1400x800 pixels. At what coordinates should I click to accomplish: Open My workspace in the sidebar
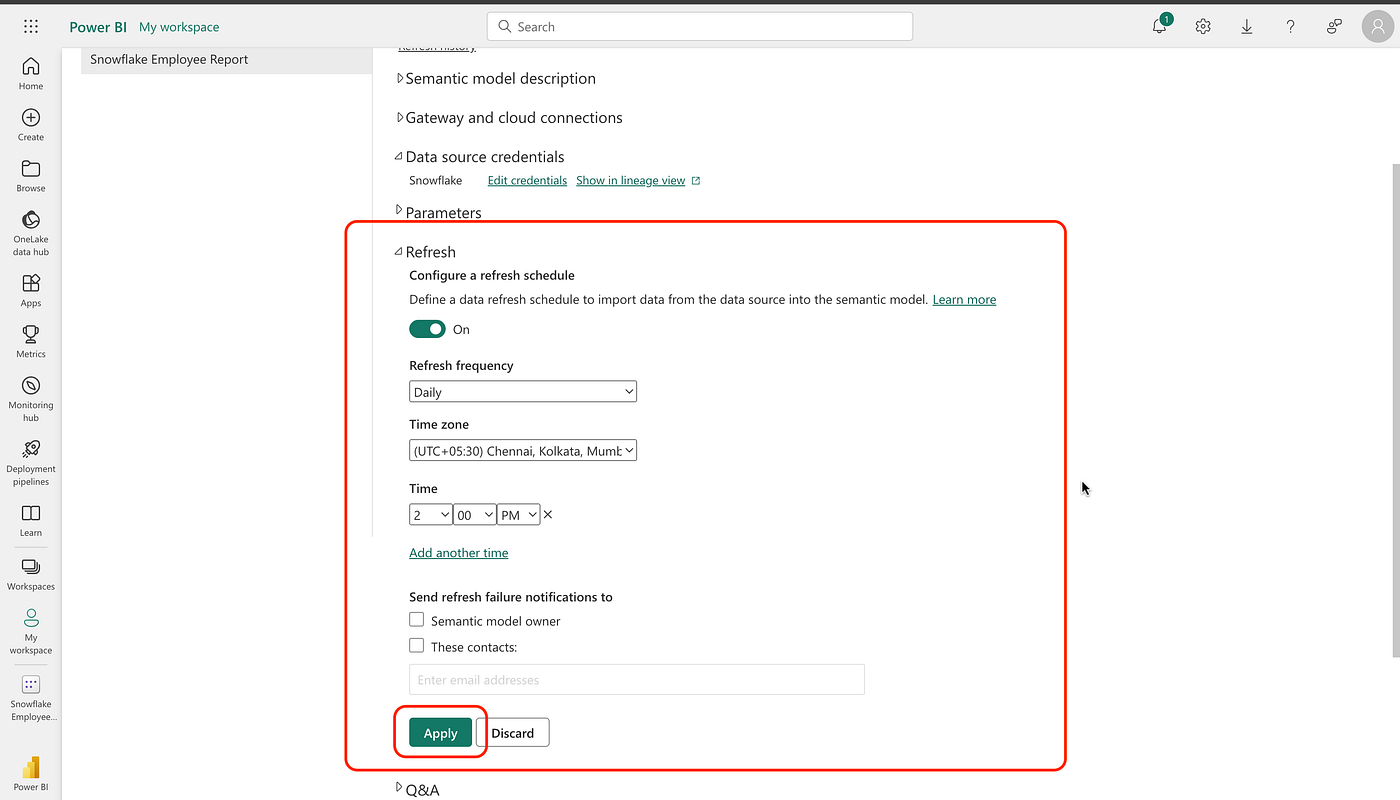coord(31,631)
